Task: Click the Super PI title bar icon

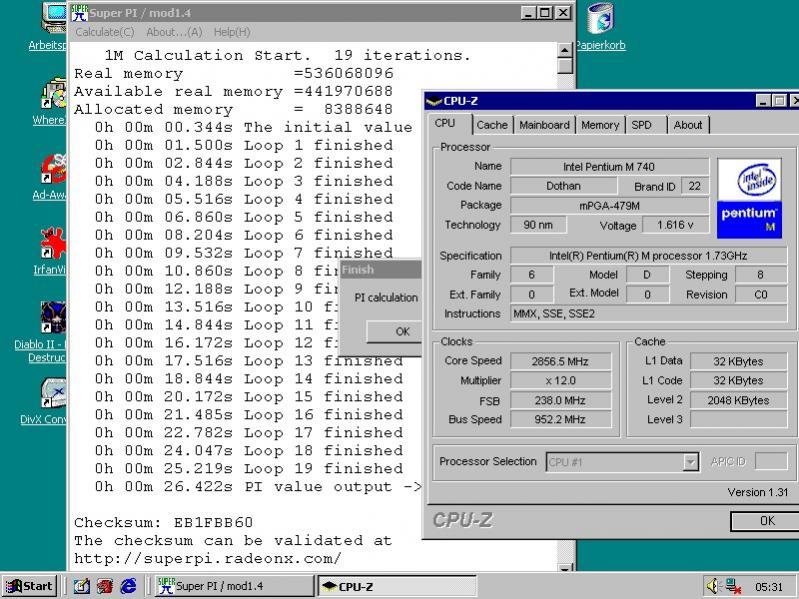Action: pos(79,13)
